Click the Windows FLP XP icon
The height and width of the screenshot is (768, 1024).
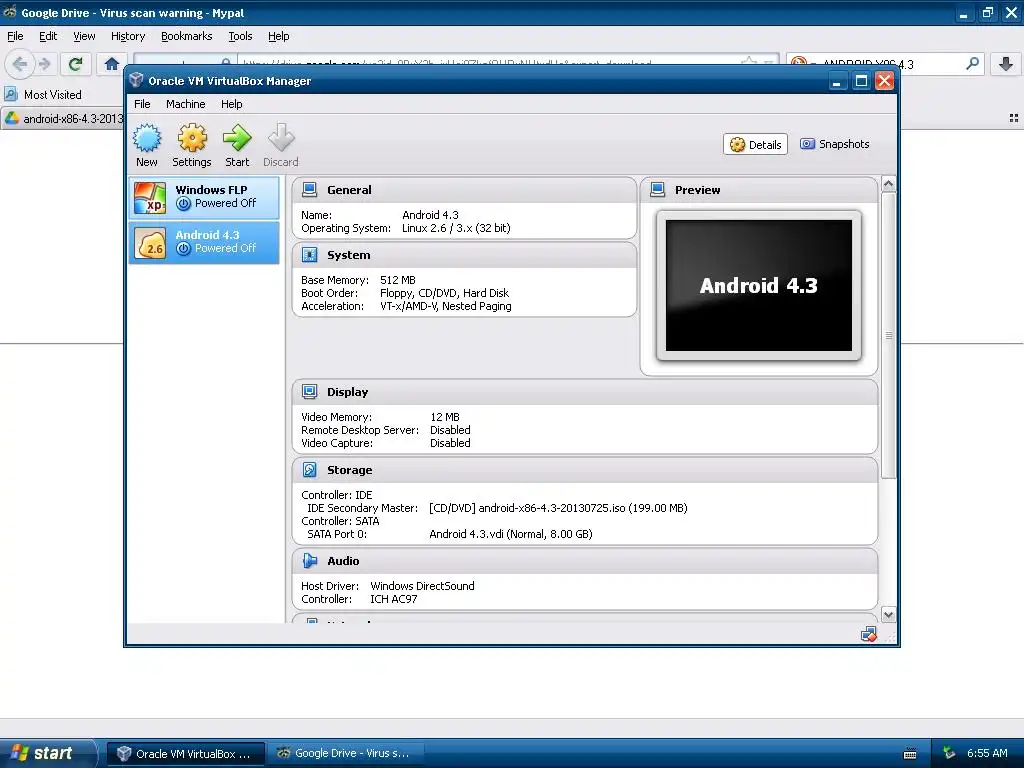150,198
